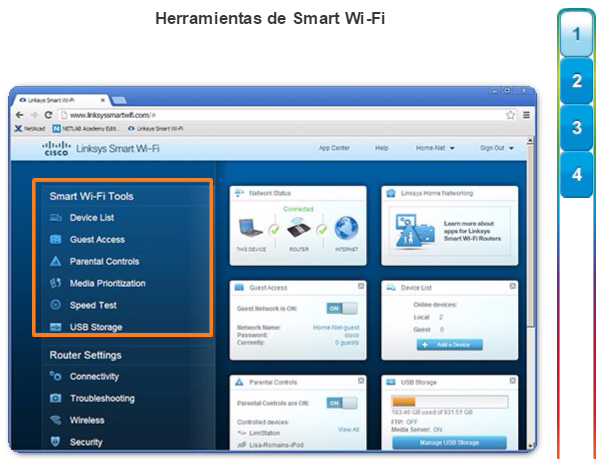Image resolution: width=601 pixels, height=459 pixels.
Task: Open the browser hamburger menu
Action: 526,115
